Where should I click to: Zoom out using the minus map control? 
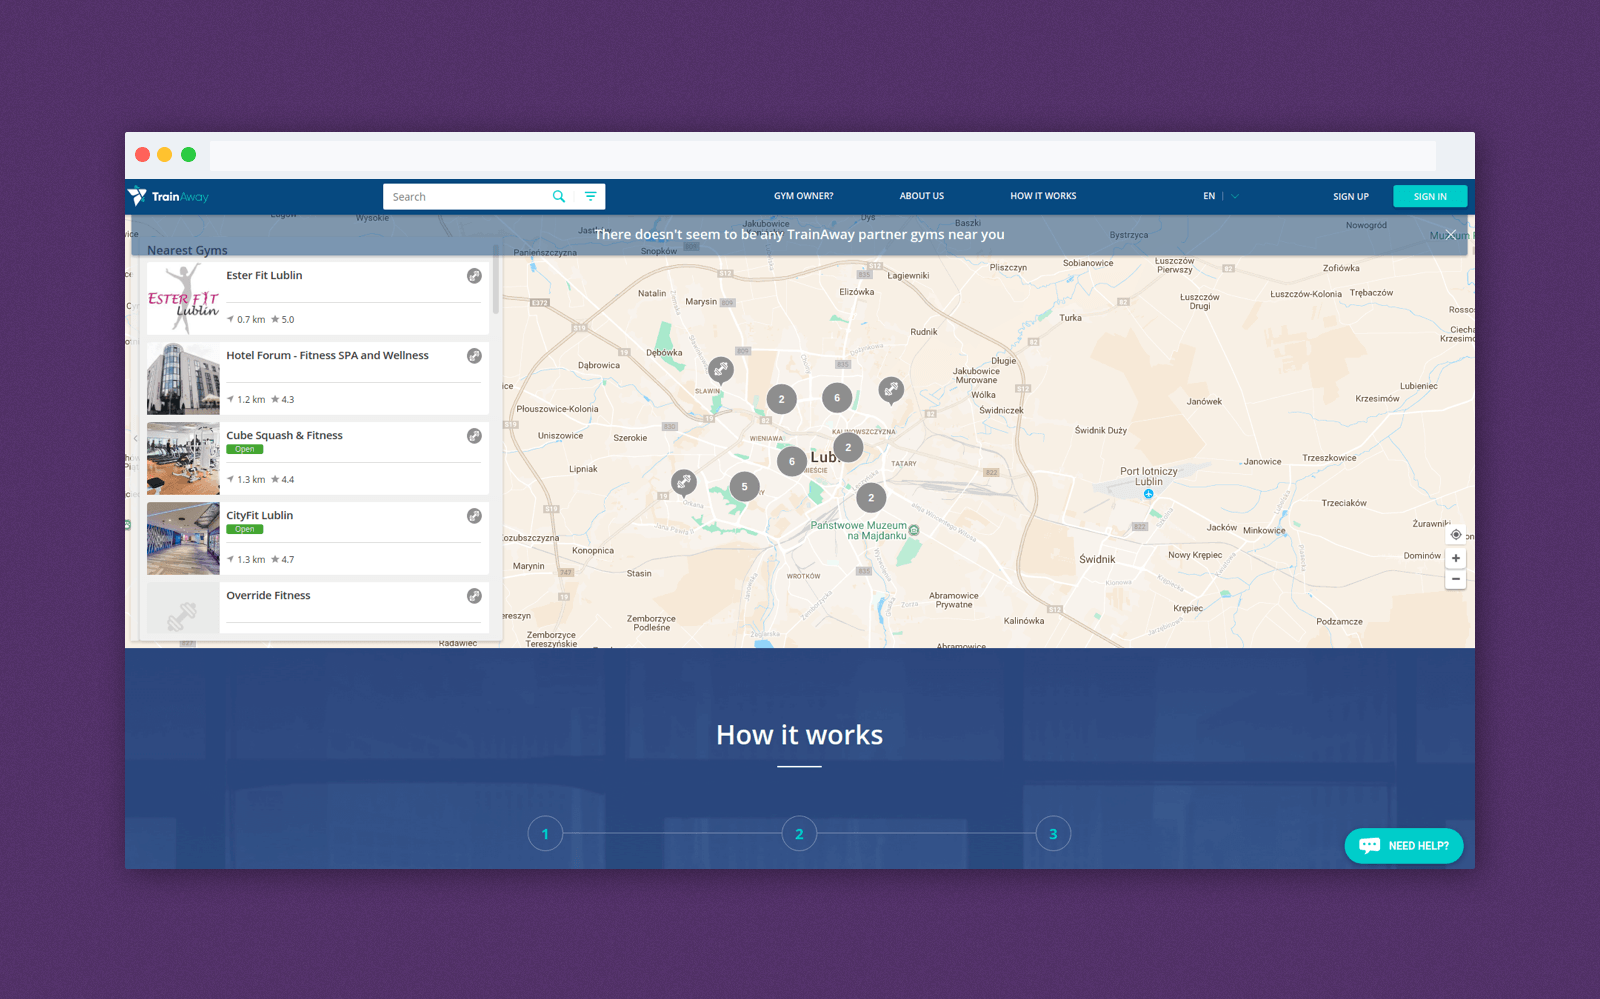click(x=1456, y=578)
